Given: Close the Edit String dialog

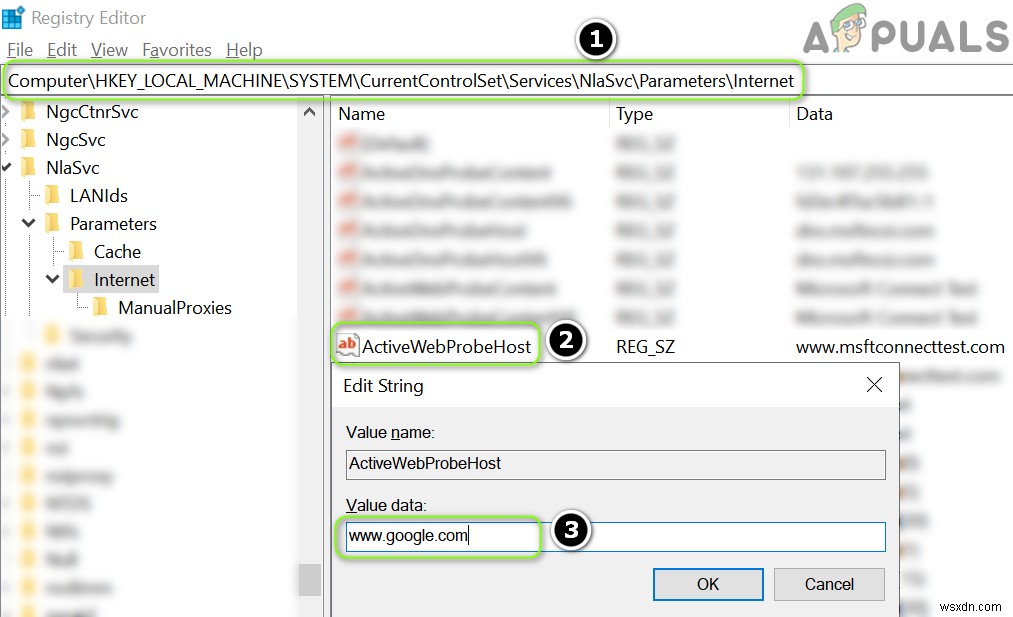Looking at the screenshot, I should (874, 385).
